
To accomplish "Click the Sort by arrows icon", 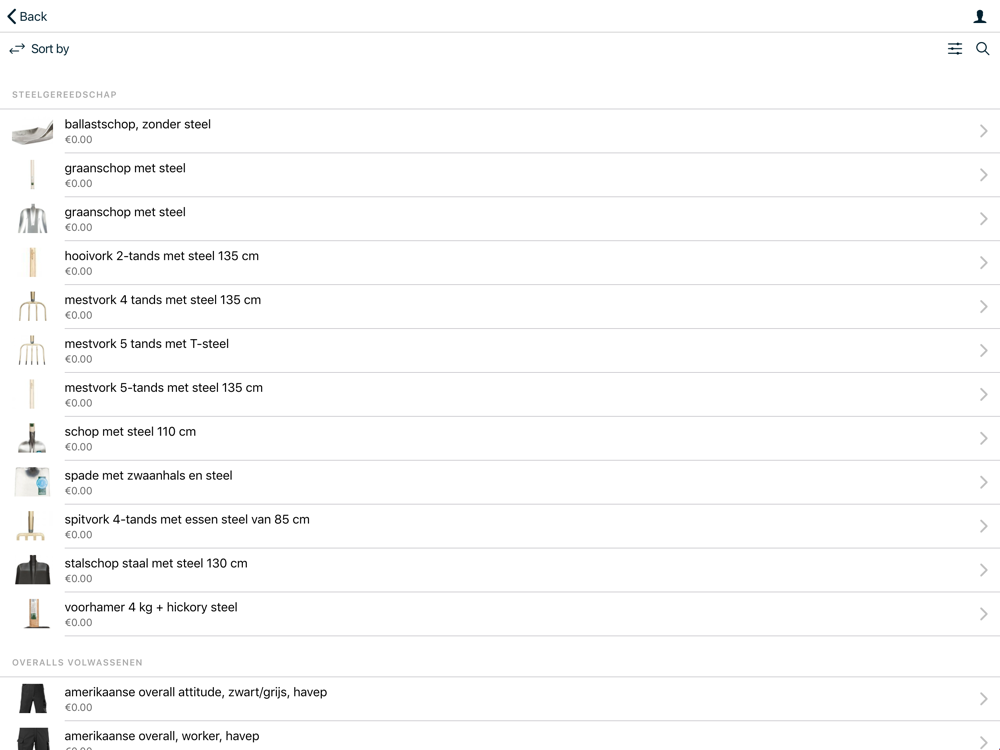I will (x=17, y=48).
